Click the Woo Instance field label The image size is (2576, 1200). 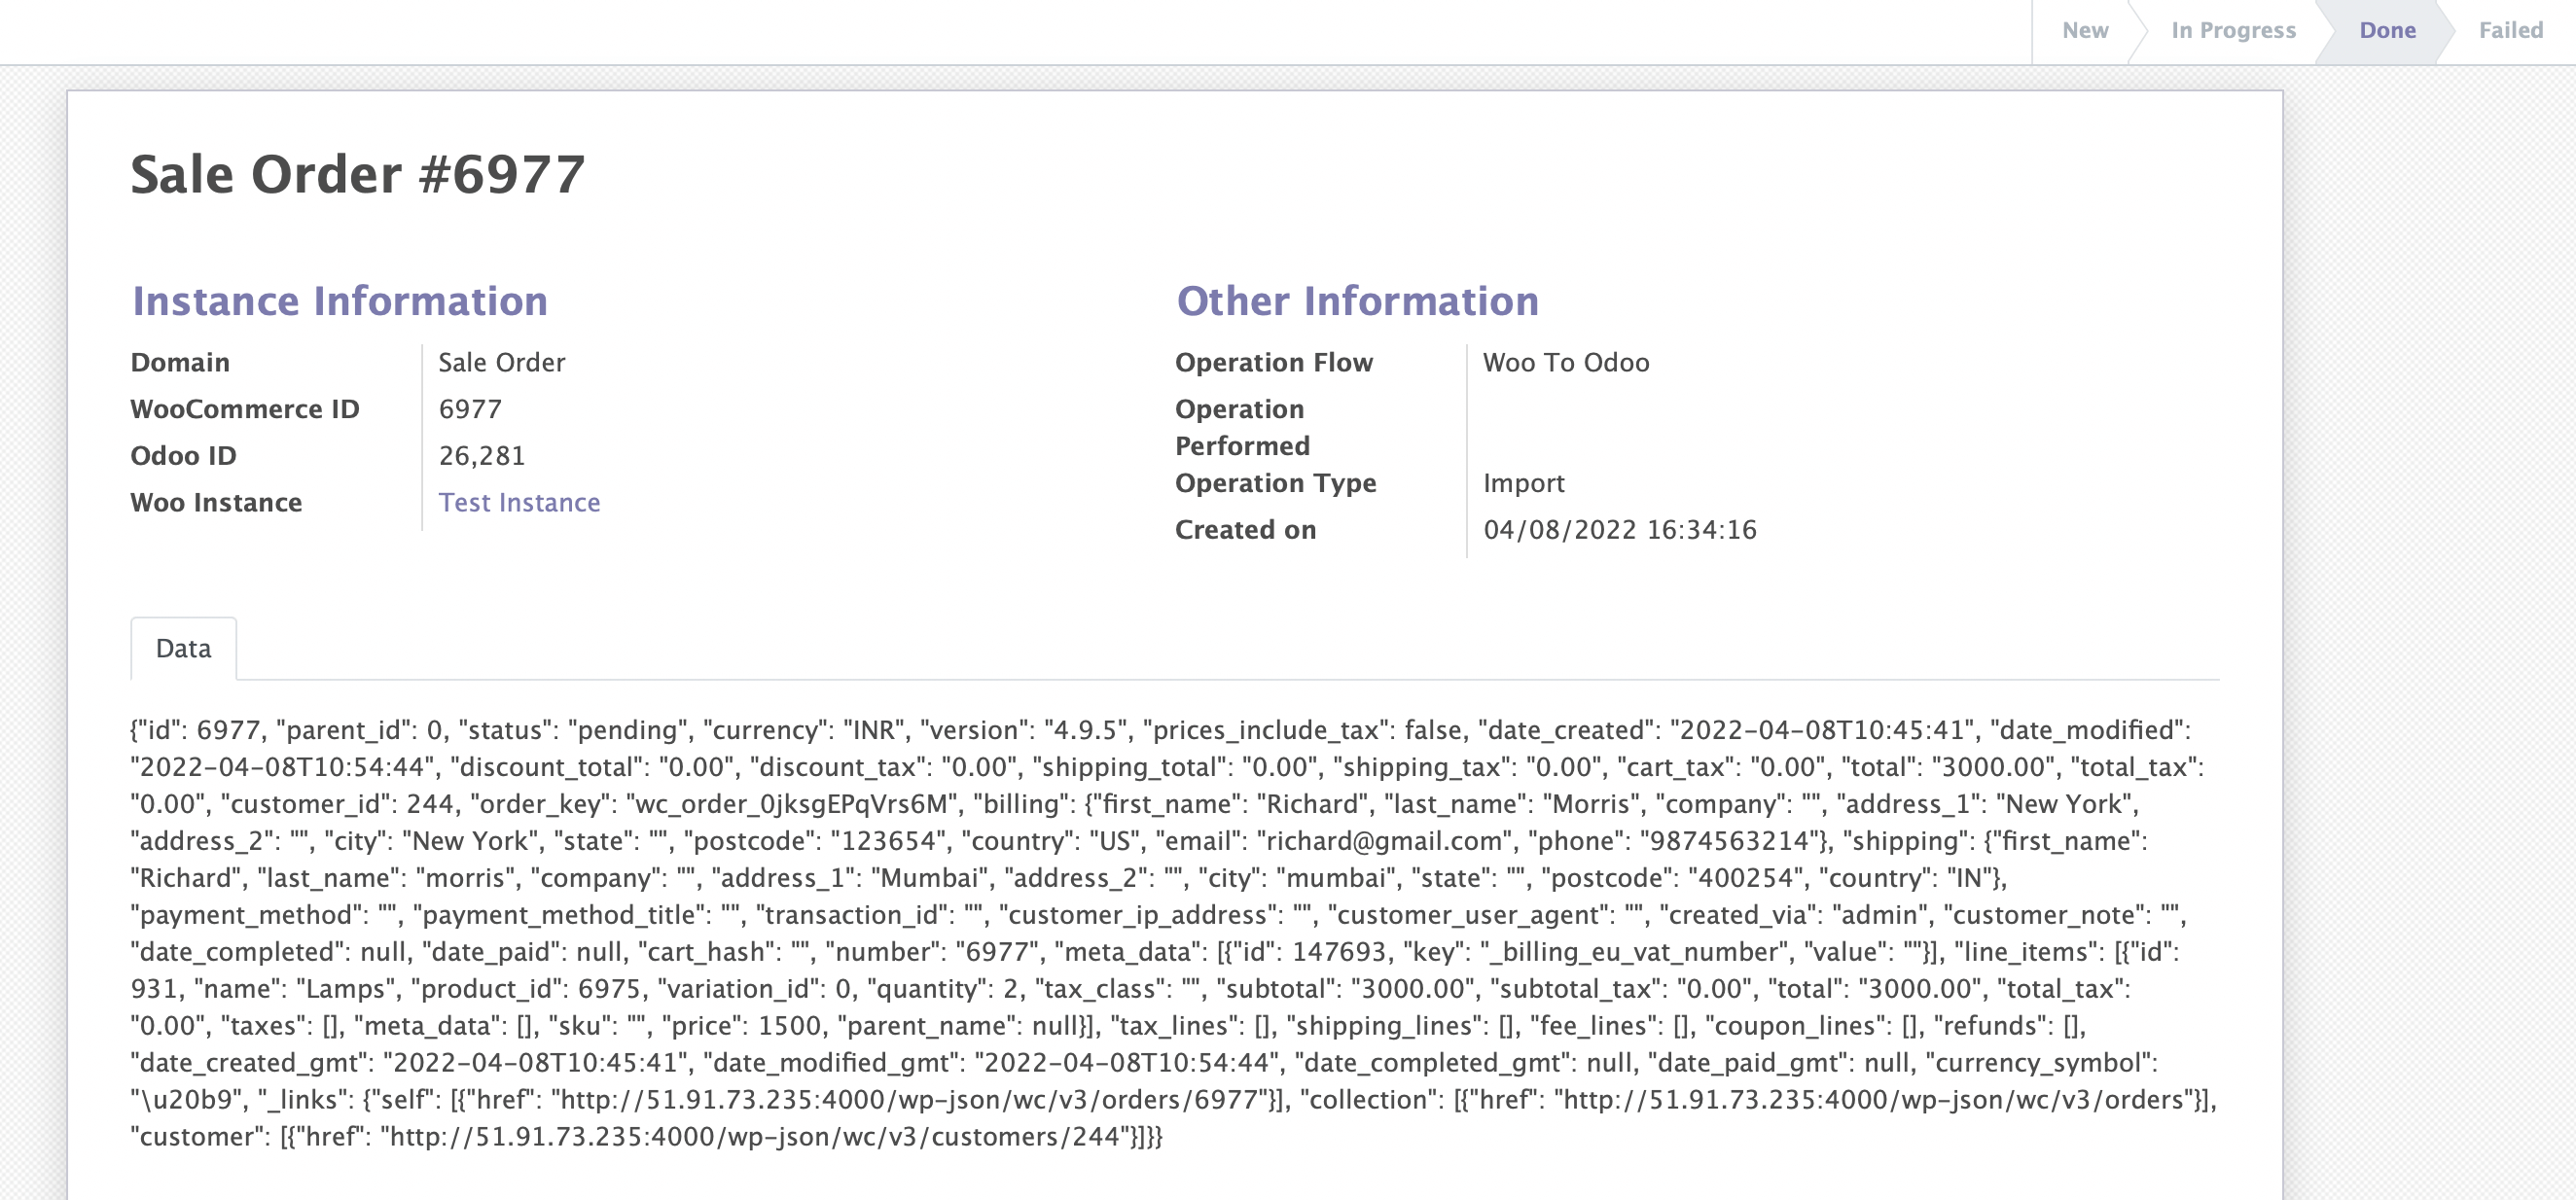(x=216, y=502)
